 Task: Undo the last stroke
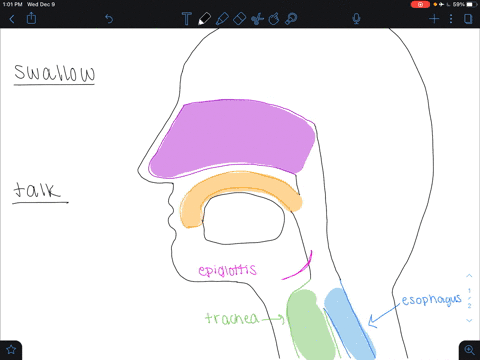pyautogui.click(x=109, y=19)
